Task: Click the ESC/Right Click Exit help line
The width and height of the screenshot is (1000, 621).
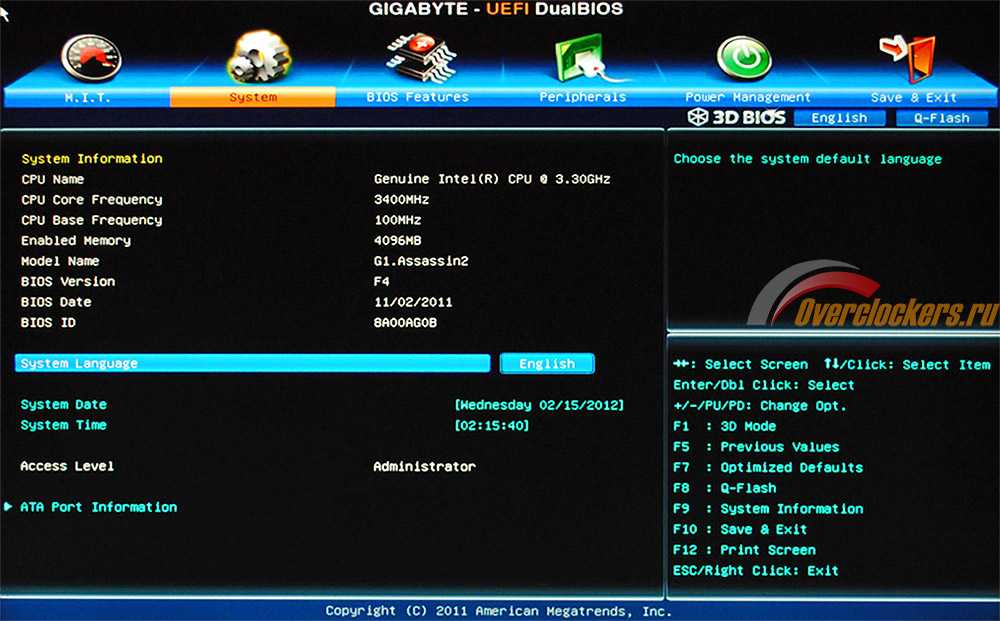Action: (x=756, y=571)
